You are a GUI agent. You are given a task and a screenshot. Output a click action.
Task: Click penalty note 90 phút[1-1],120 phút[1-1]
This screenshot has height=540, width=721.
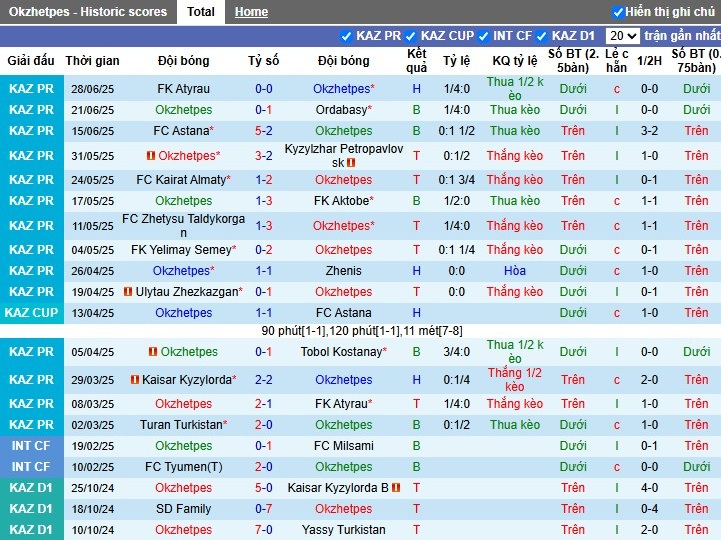point(362,331)
